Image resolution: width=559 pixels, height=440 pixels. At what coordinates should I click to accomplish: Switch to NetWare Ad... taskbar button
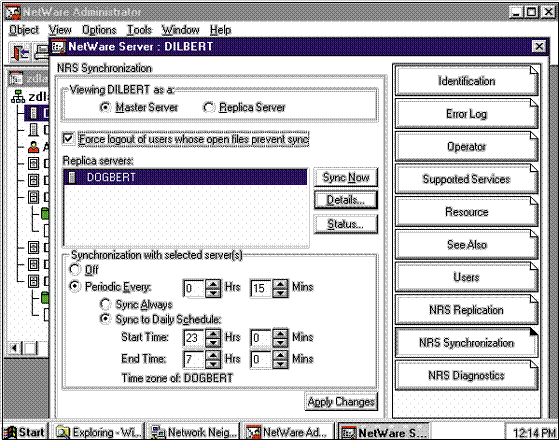[289, 432]
